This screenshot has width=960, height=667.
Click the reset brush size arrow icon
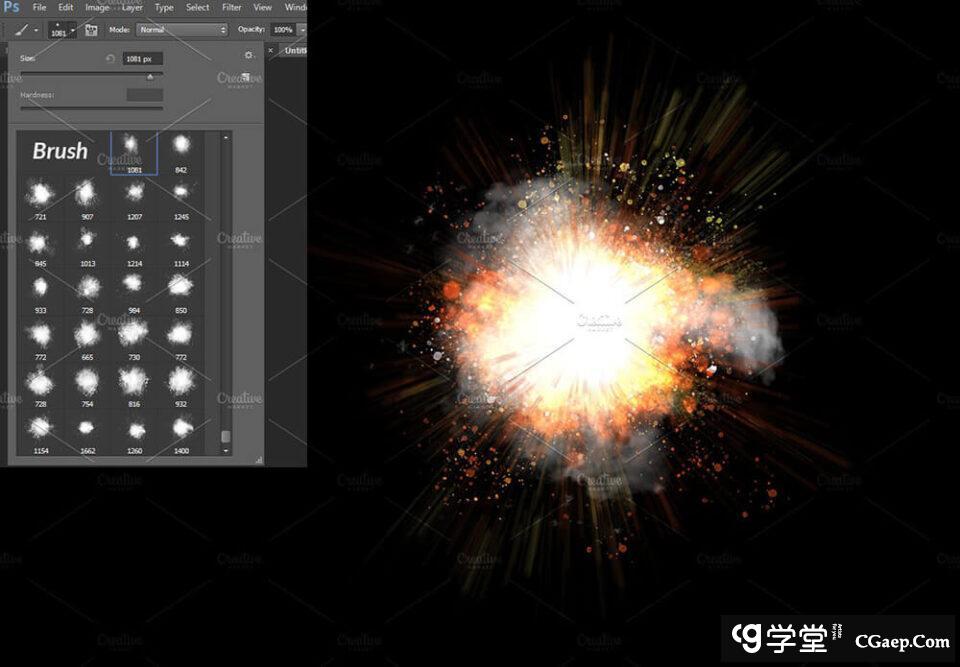(110, 59)
